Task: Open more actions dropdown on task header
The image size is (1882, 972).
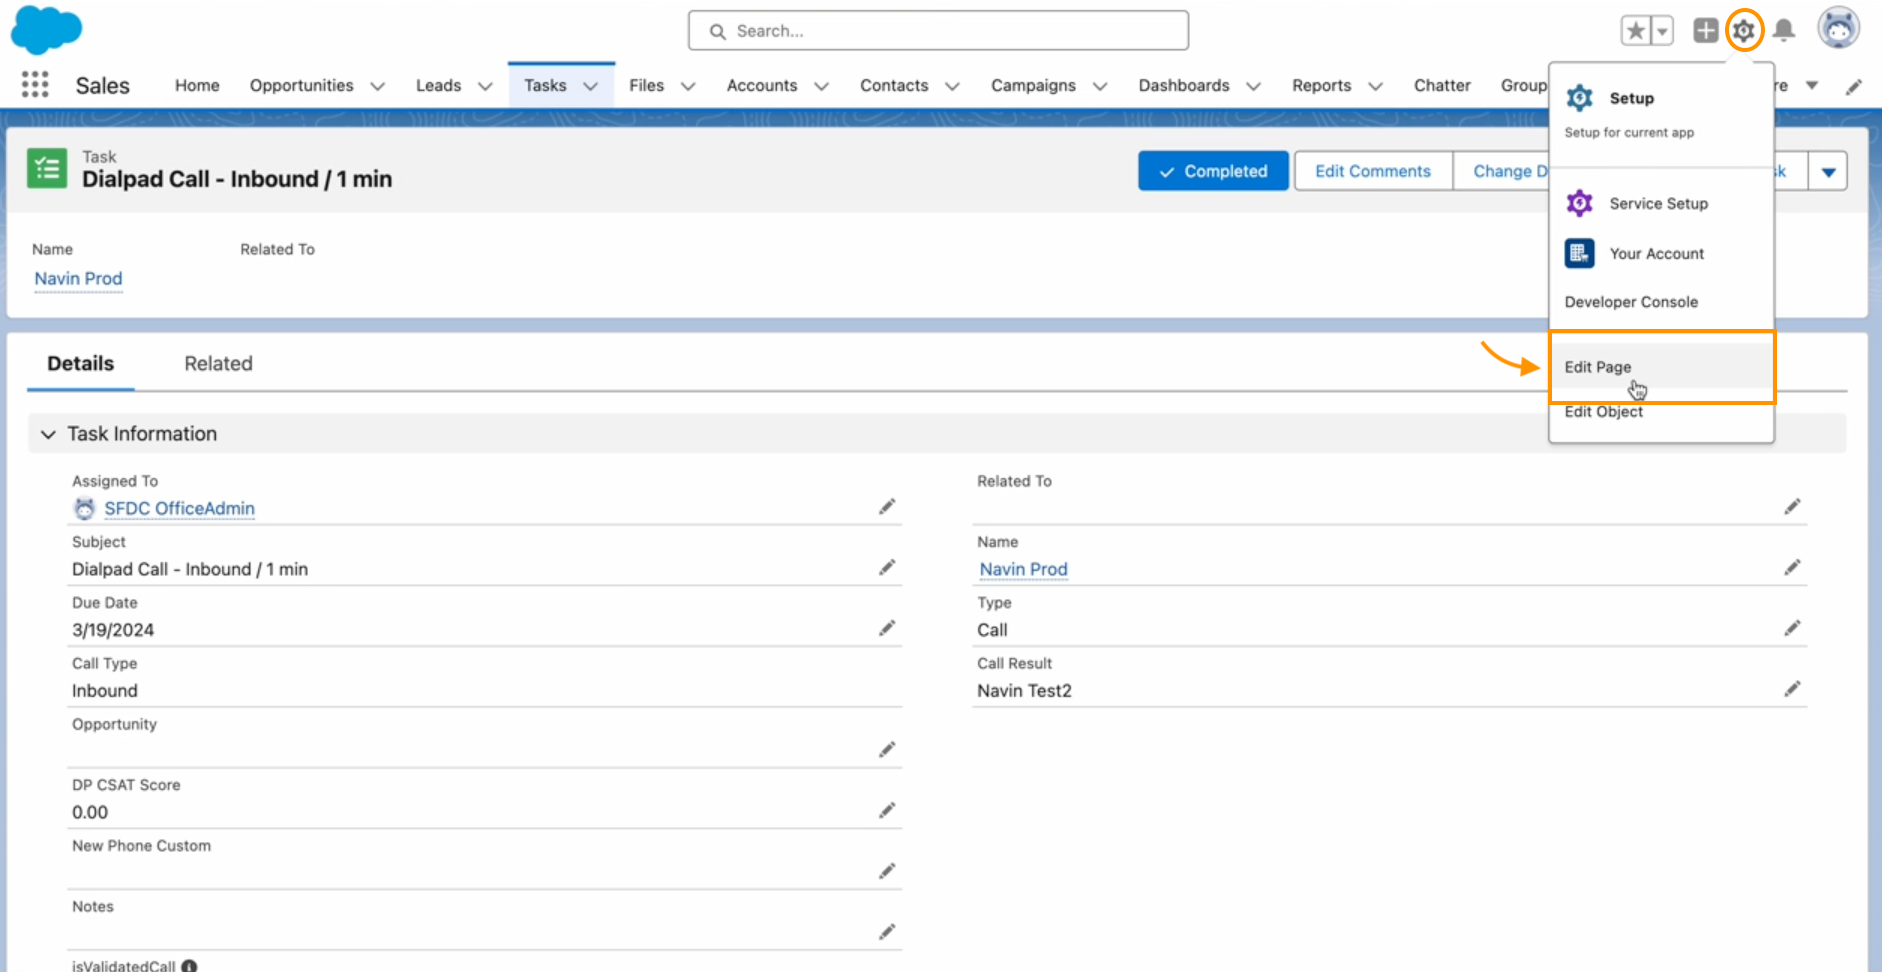Action: pyautogui.click(x=1828, y=172)
